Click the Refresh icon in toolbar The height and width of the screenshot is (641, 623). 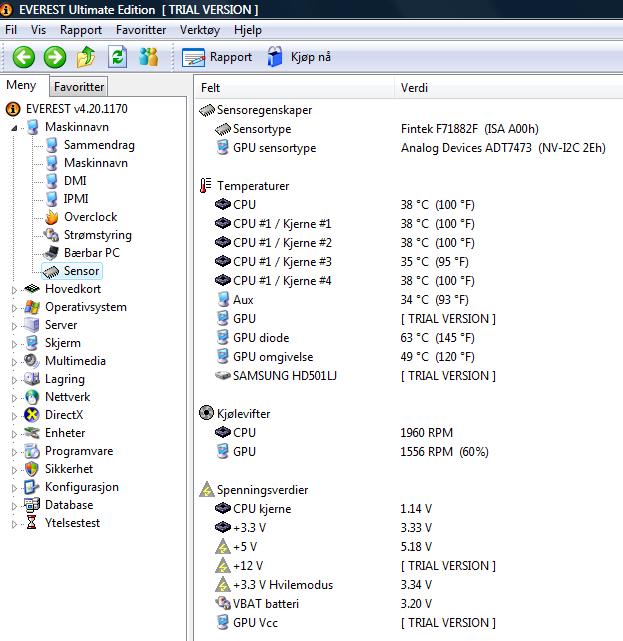(x=117, y=57)
